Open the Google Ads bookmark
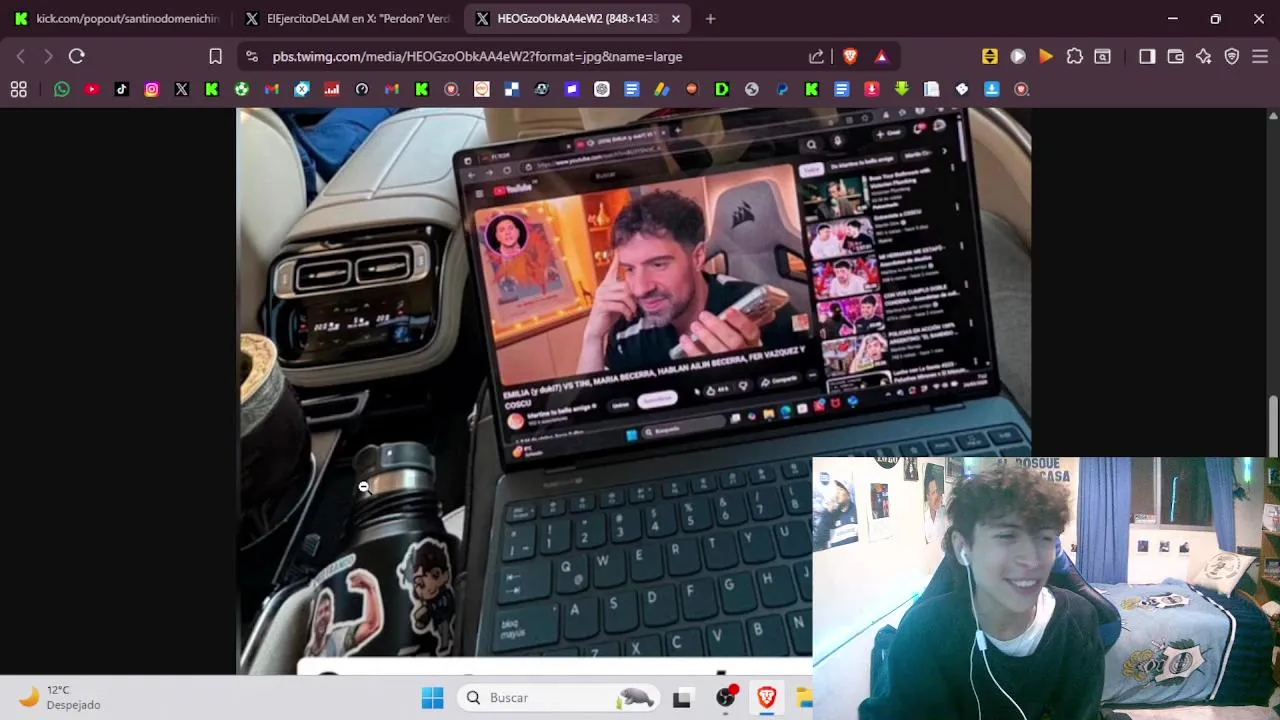This screenshot has width=1280, height=720. pyautogui.click(x=661, y=90)
